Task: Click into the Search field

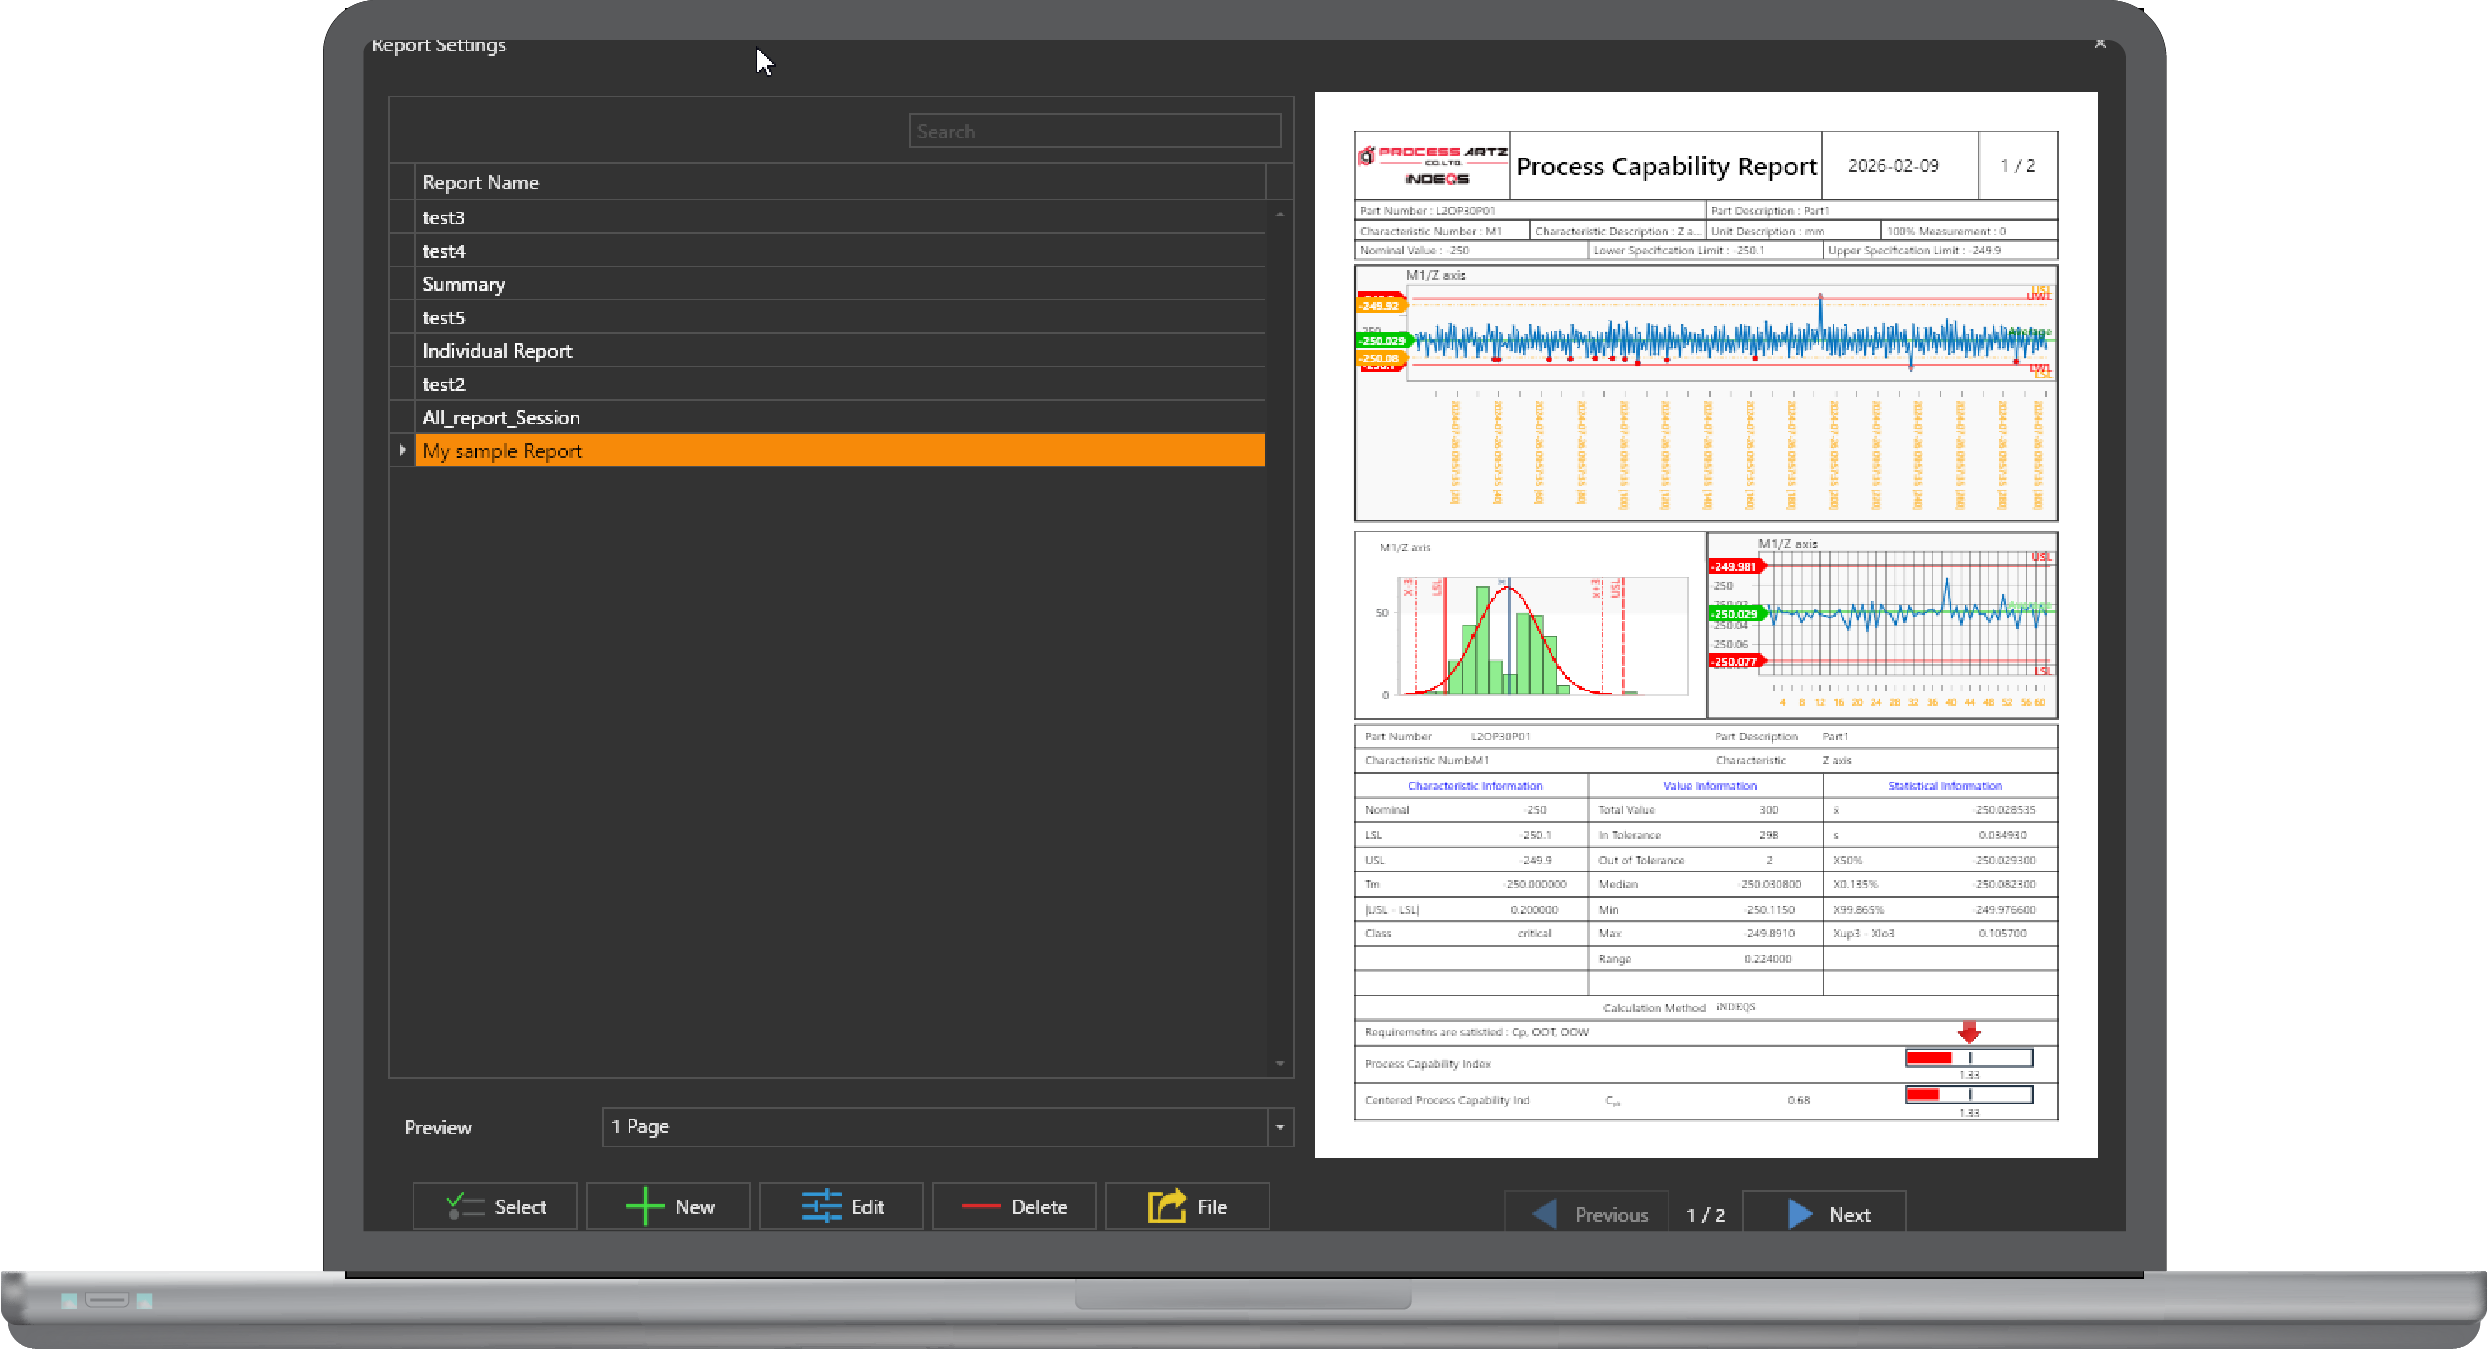Action: 1094,131
